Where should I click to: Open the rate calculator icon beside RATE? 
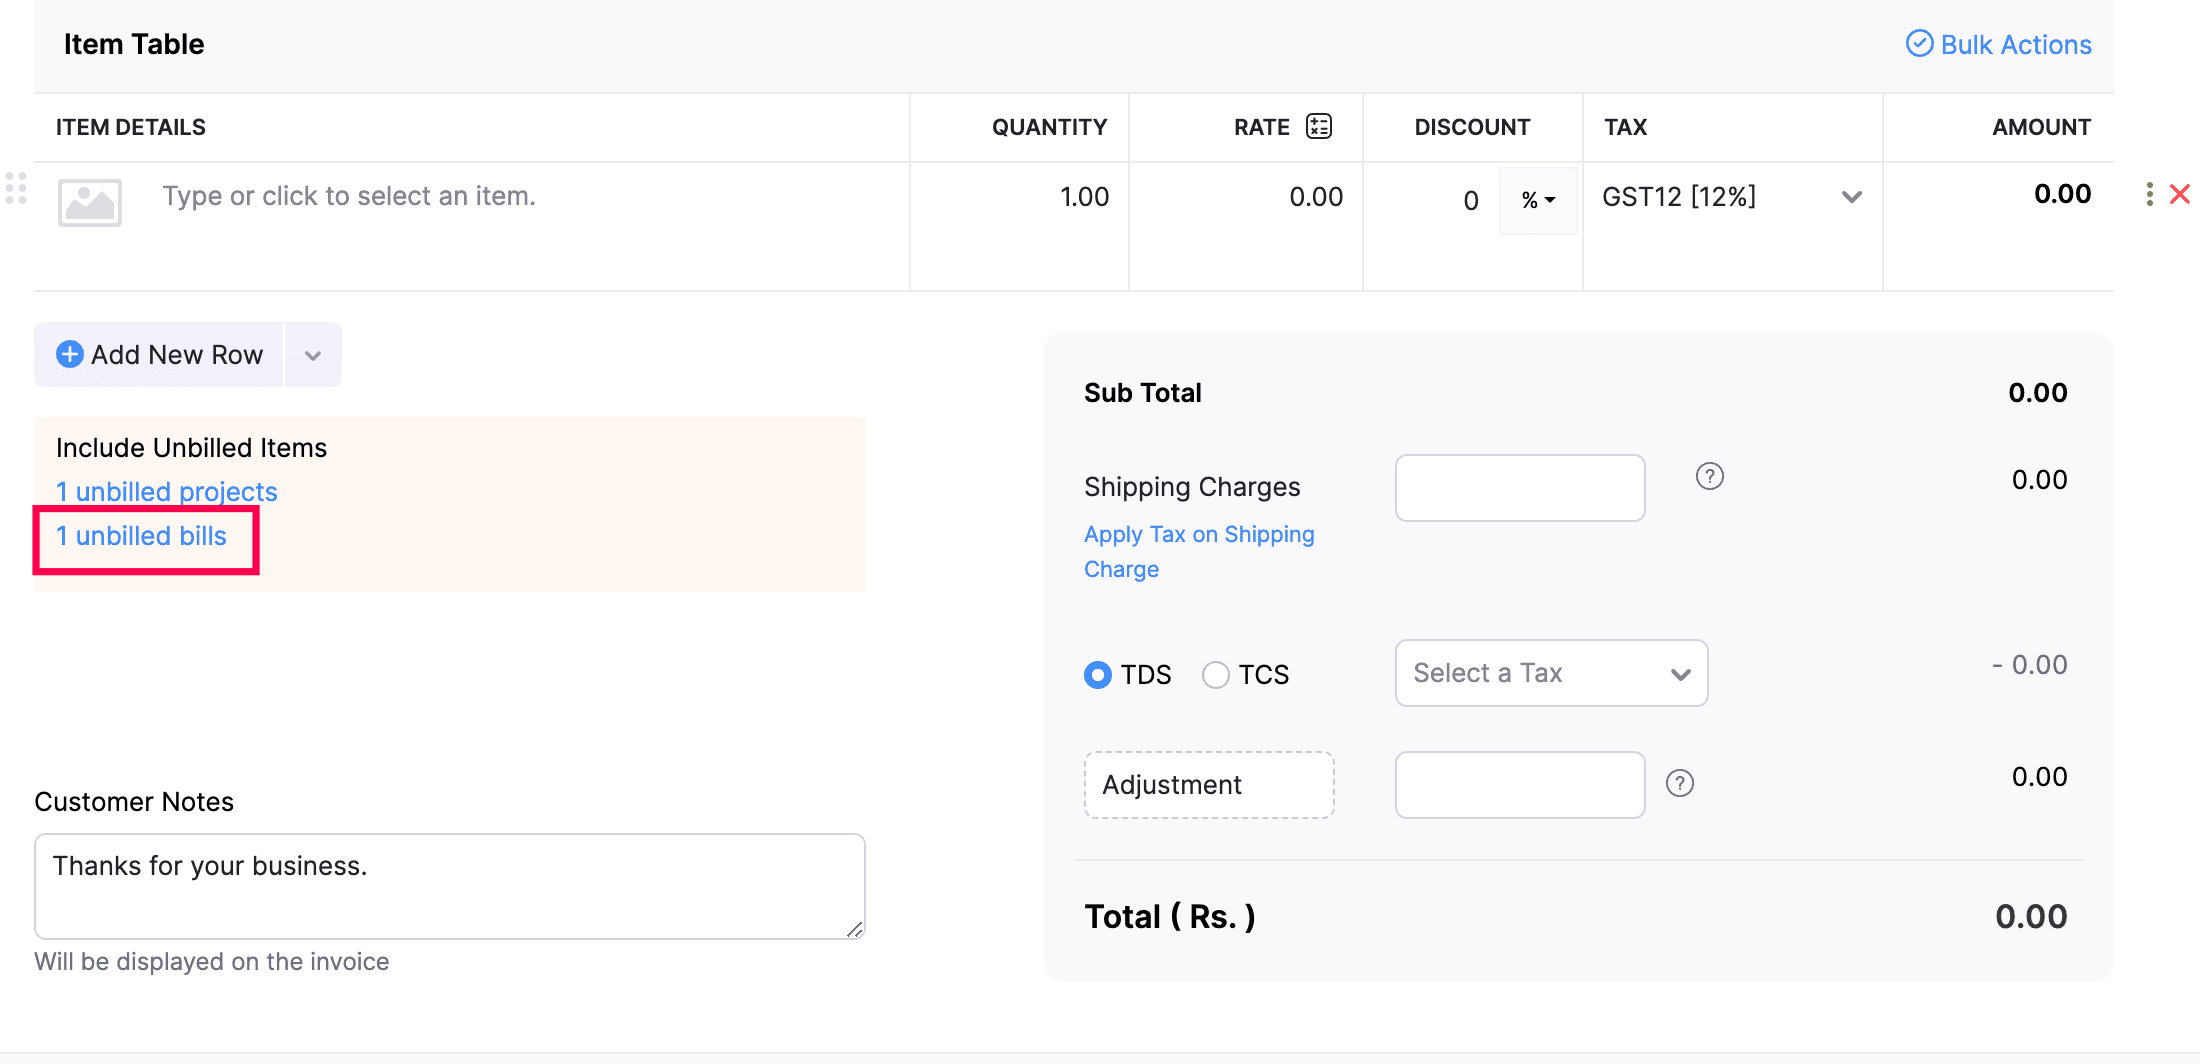[1319, 127]
